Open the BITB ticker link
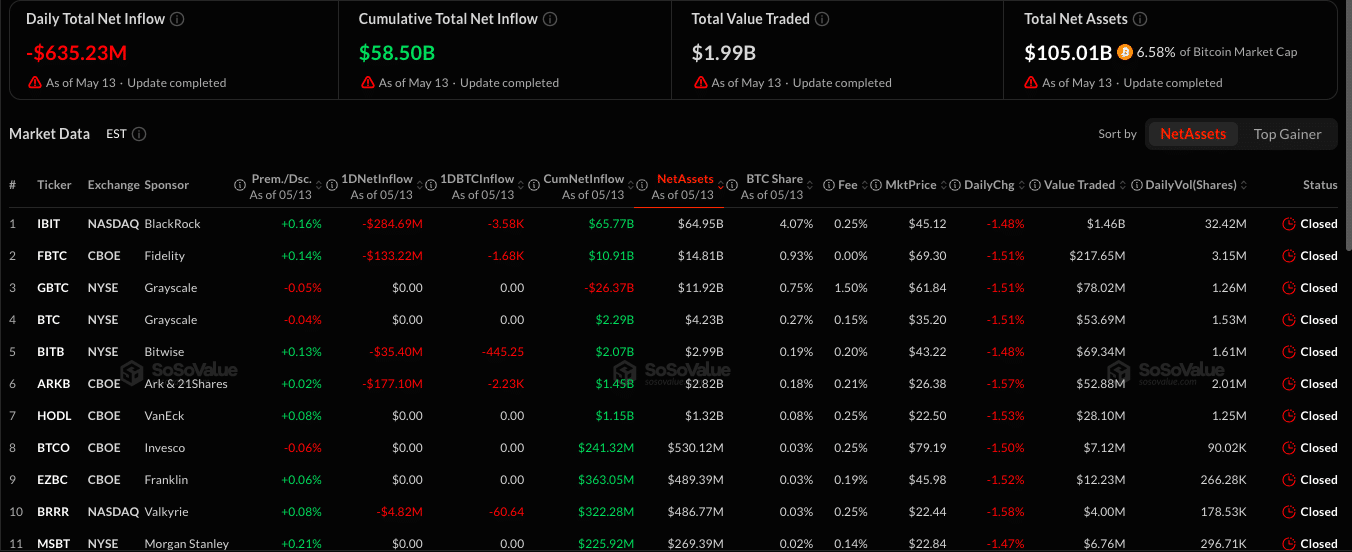The width and height of the screenshot is (1352, 552). 50,352
